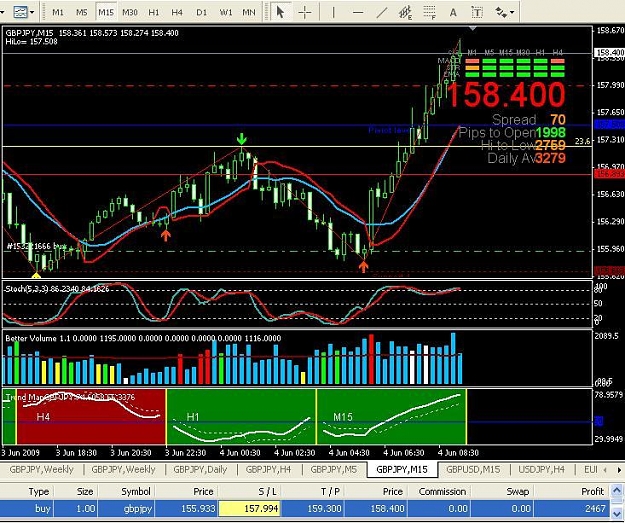Select the Cursor pointer tool
Viewport: 625px width, 523px height.
(281, 12)
